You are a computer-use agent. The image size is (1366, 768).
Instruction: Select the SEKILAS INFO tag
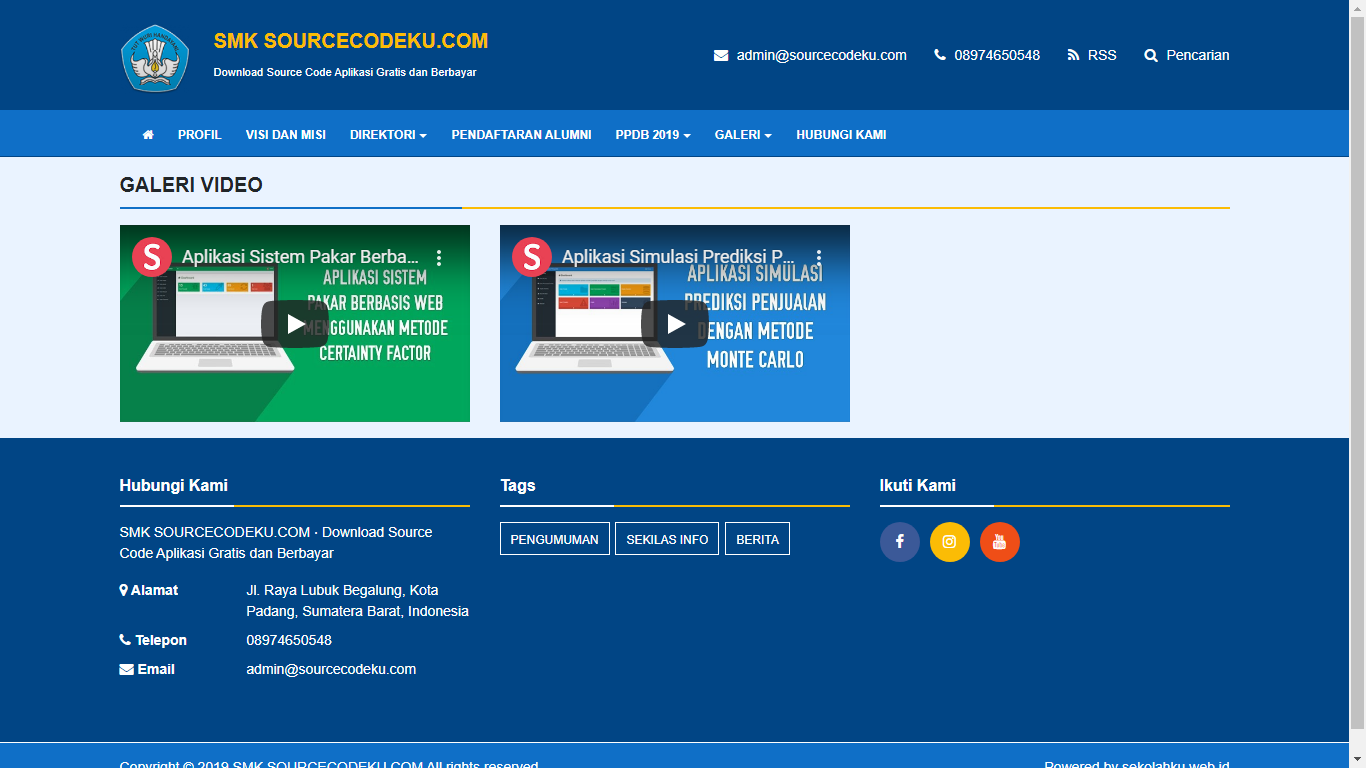point(667,539)
